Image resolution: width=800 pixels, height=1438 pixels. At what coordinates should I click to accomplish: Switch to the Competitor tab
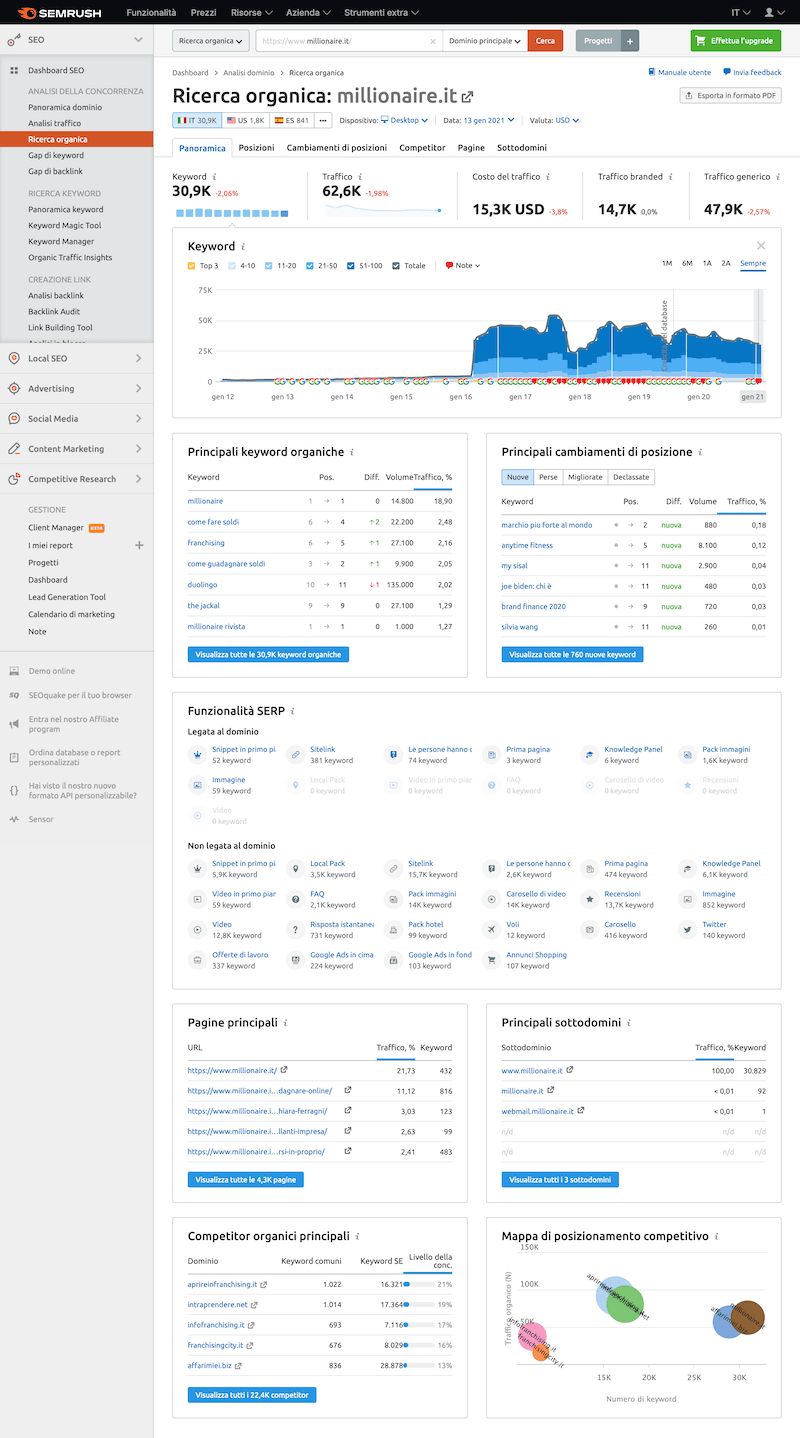pyautogui.click(x=422, y=147)
